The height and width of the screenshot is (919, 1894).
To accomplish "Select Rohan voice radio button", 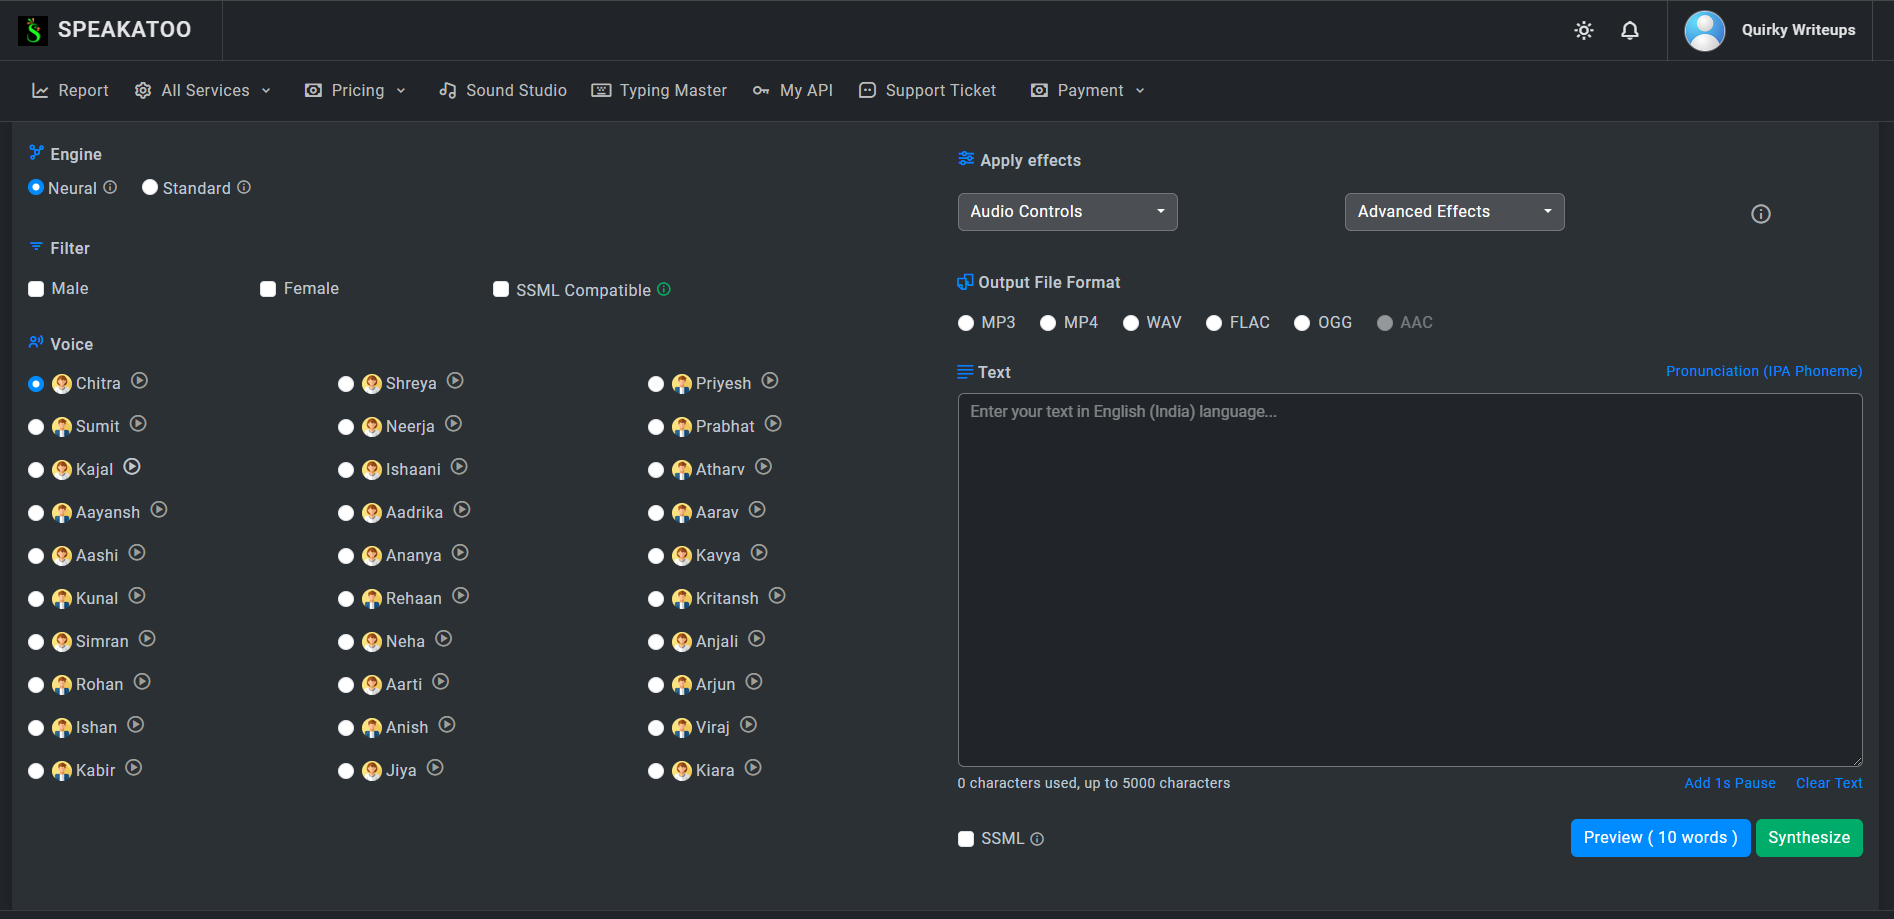I will pos(36,685).
